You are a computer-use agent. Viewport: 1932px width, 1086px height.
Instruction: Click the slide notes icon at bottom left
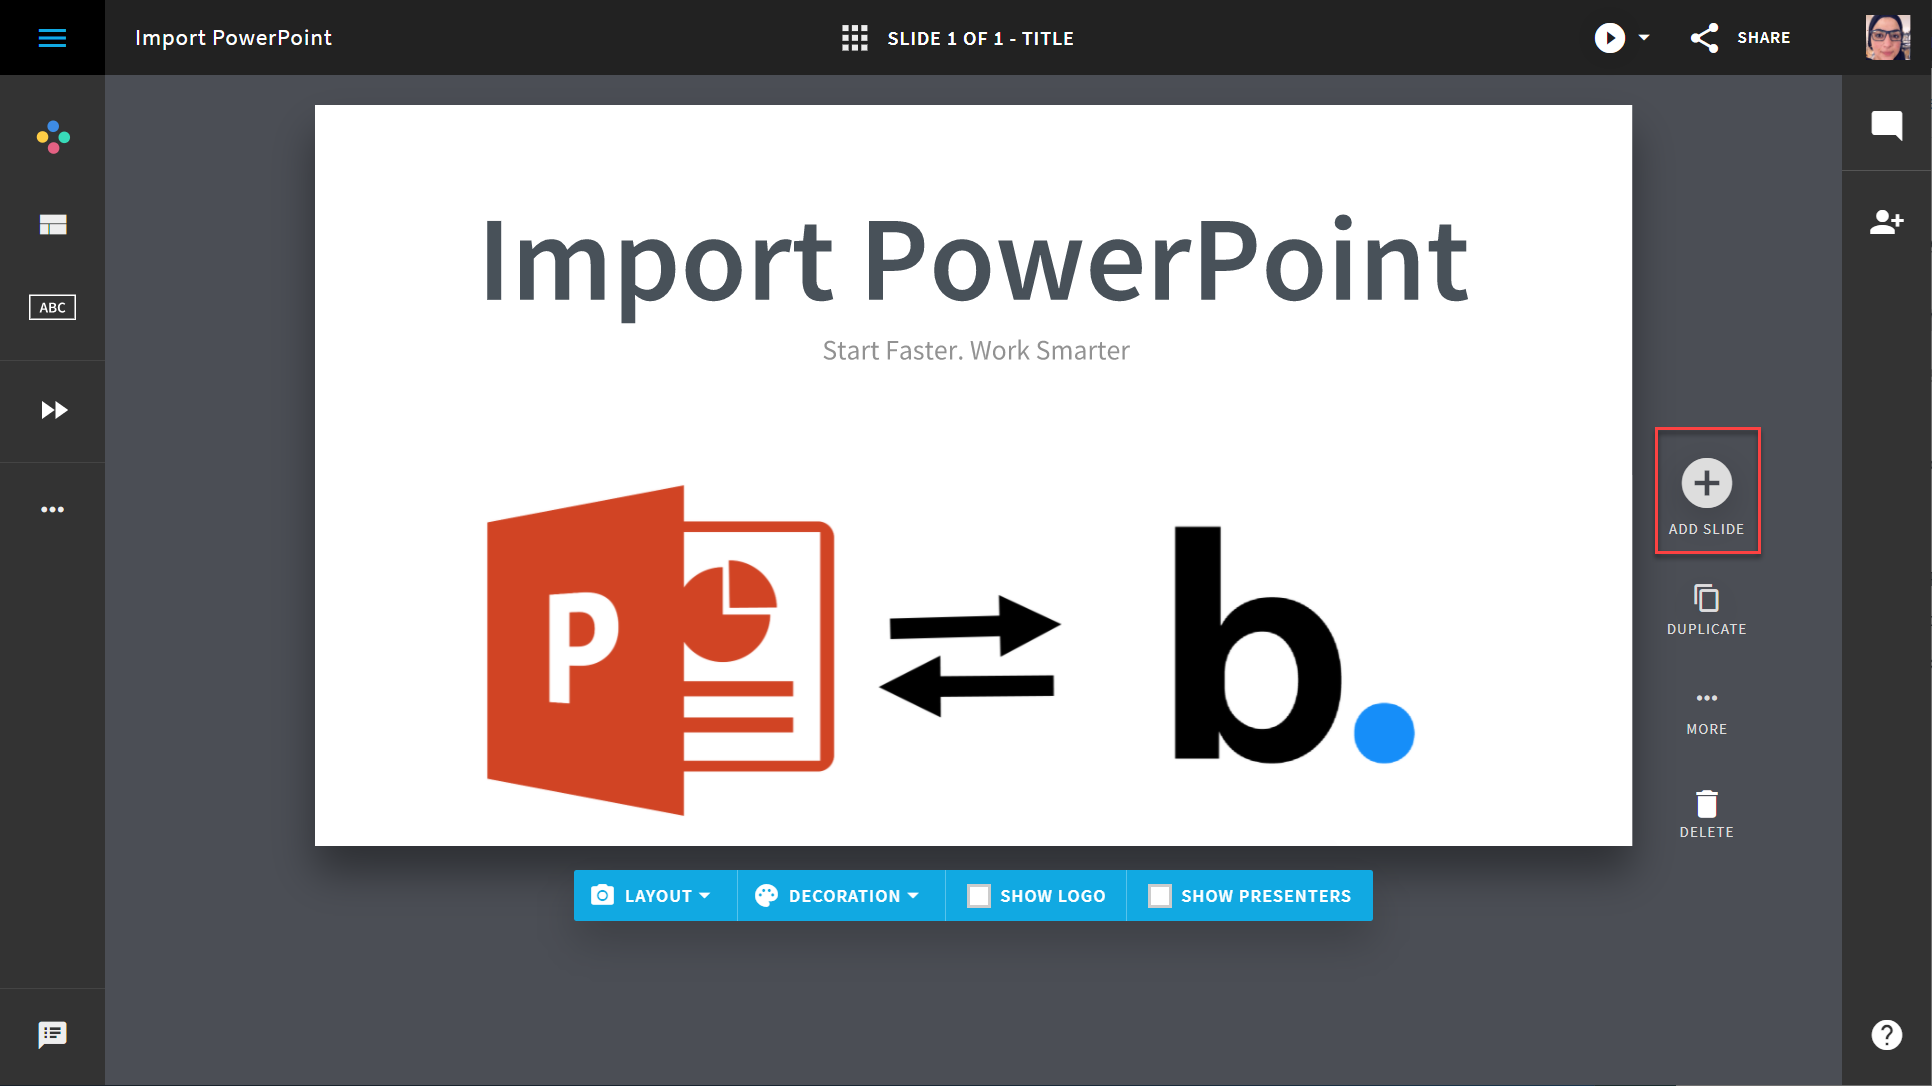pos(53,1034)
